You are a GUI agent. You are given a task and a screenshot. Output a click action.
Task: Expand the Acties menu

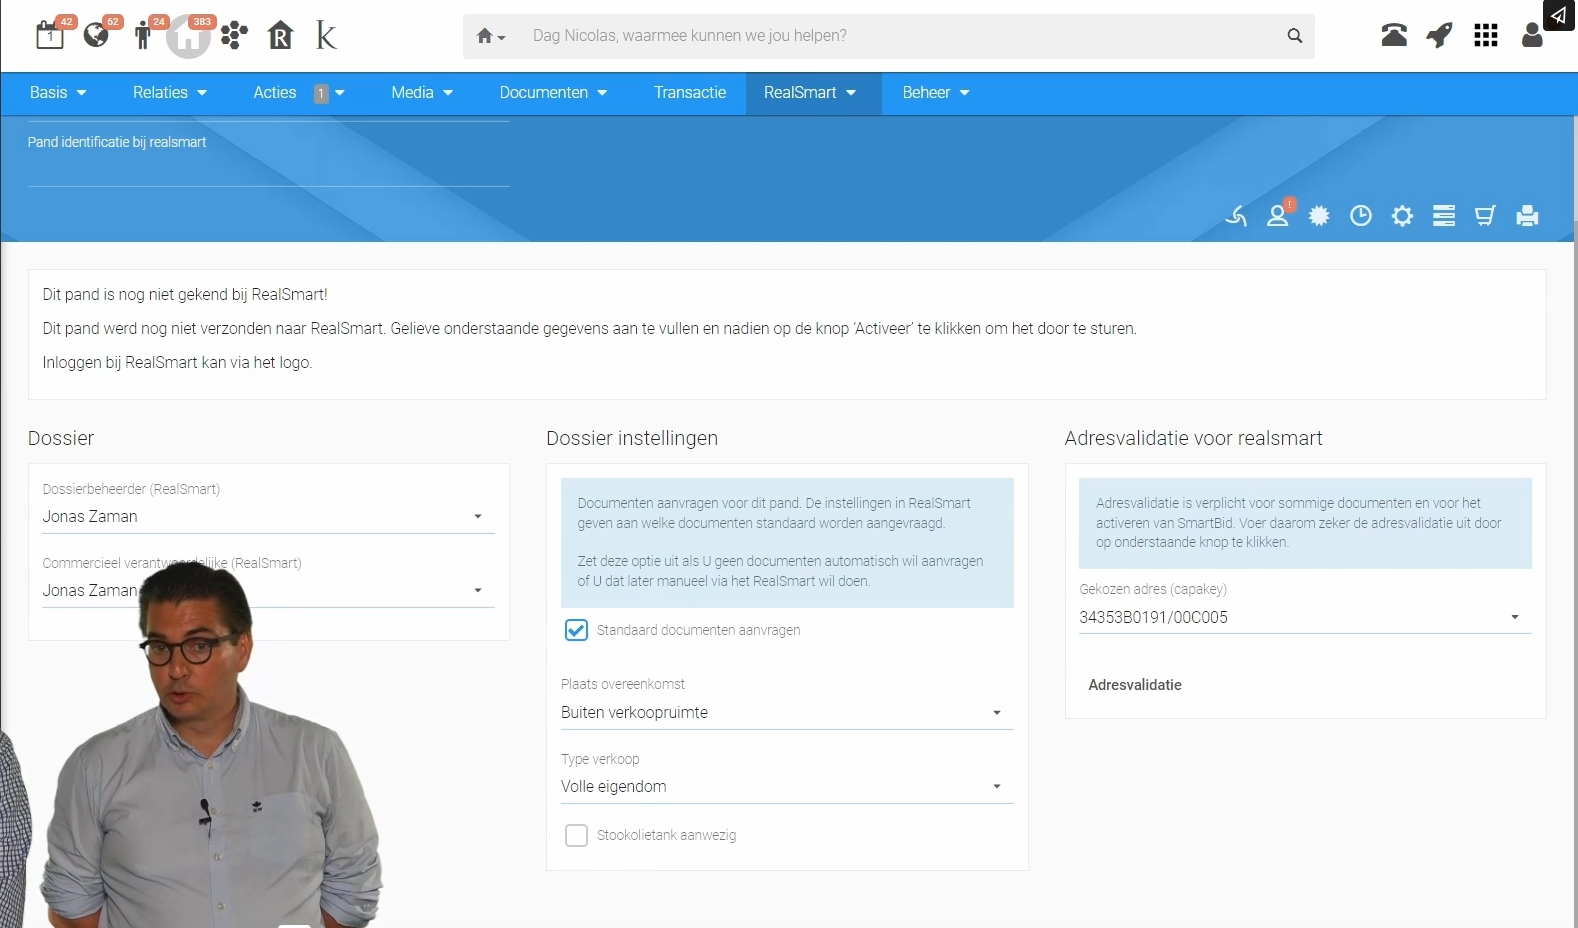point(299,93)
